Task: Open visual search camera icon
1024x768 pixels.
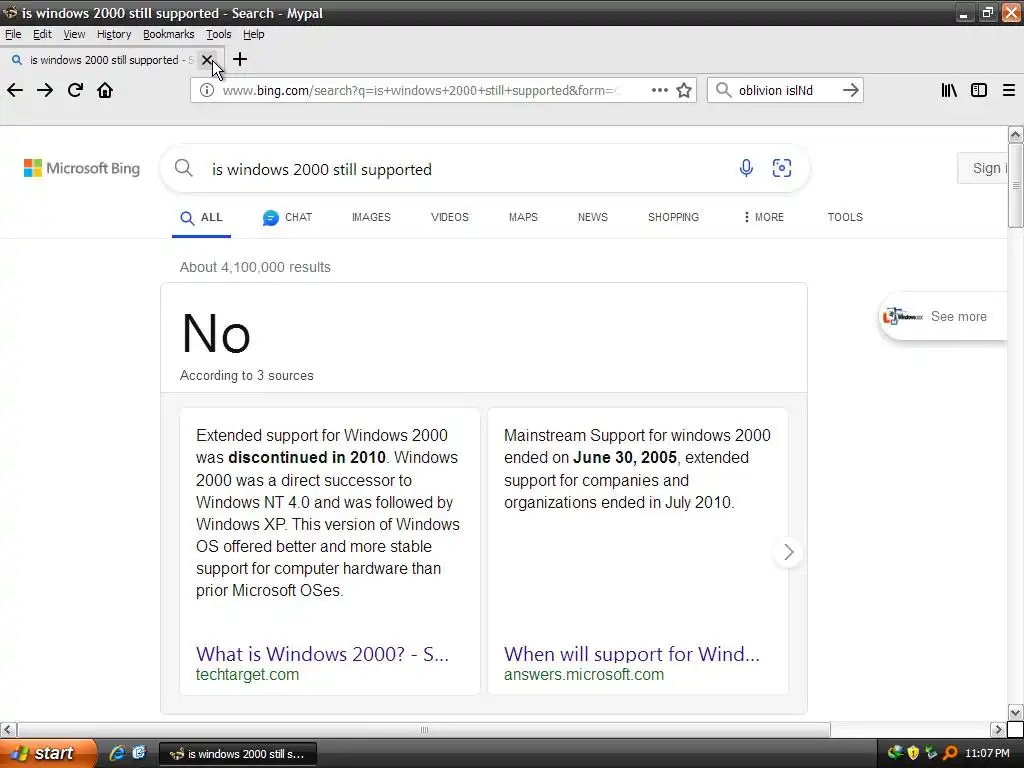Action: point(782,168)
